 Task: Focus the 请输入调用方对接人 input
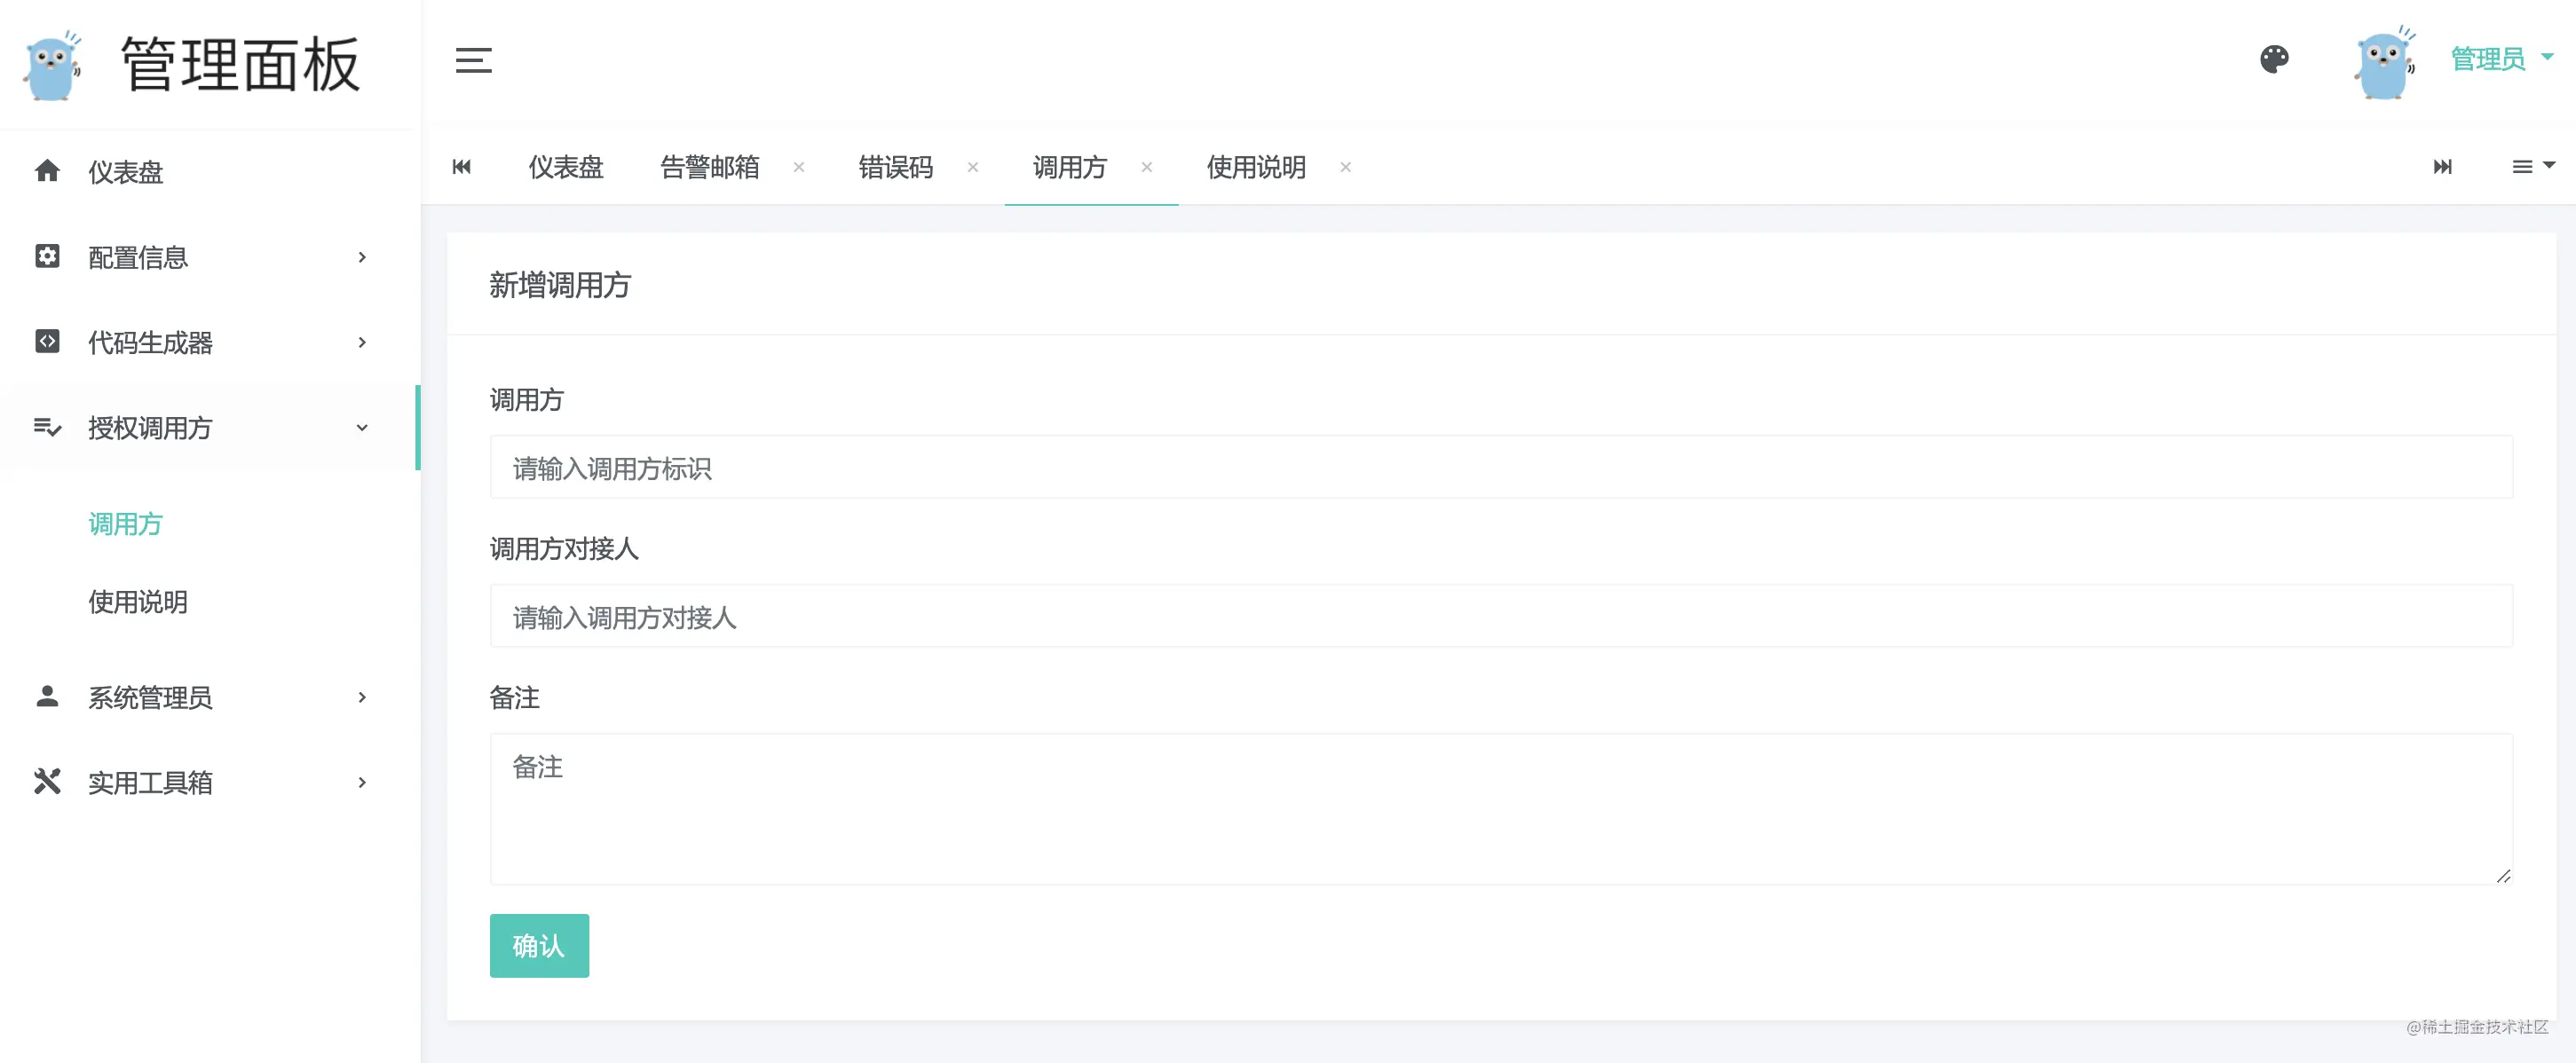click(1501, 616)
